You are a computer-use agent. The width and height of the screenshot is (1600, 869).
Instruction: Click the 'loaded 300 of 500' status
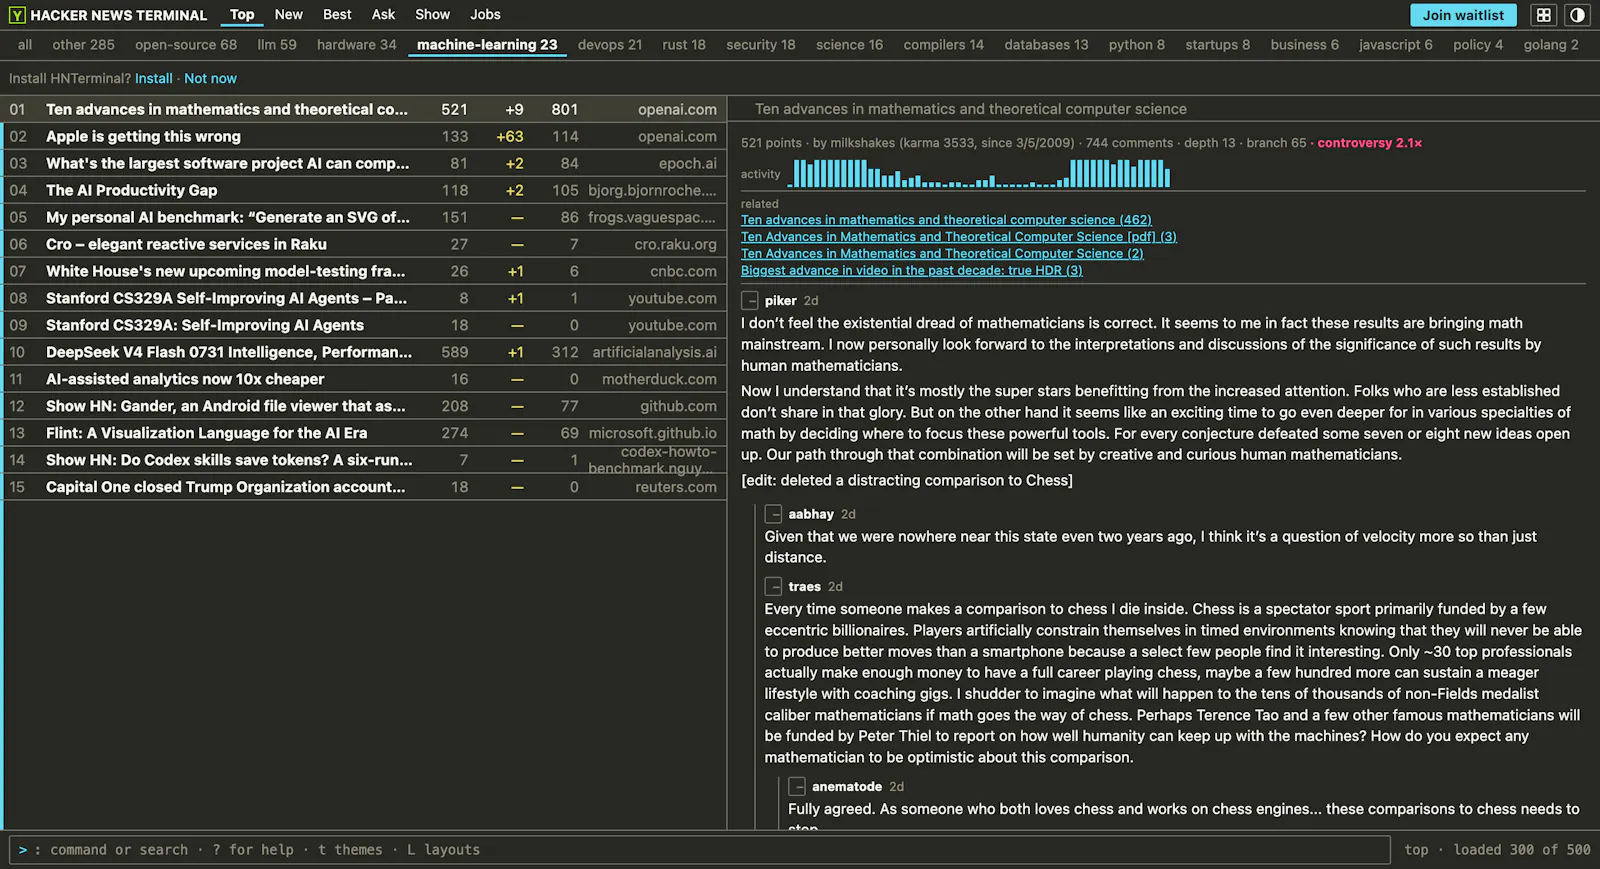[x=1521, y=850]
